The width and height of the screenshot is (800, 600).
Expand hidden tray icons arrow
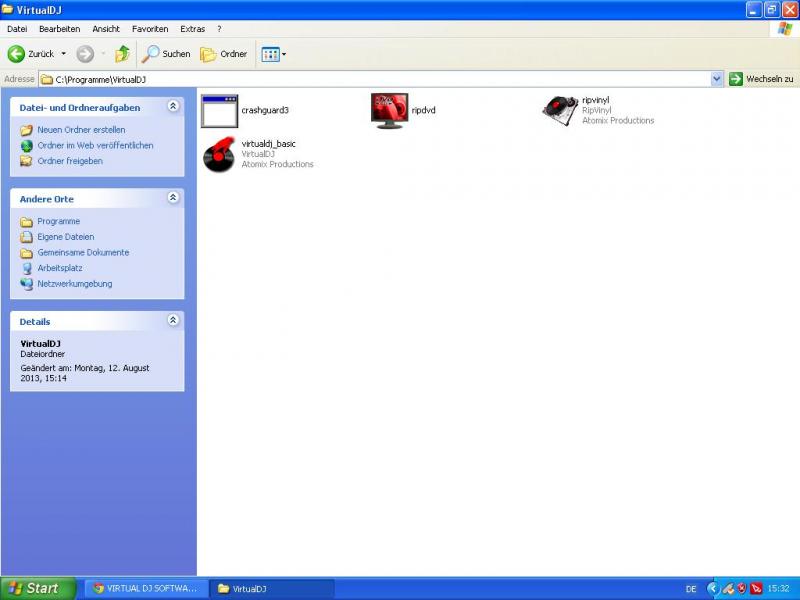[x=712, y=589]
